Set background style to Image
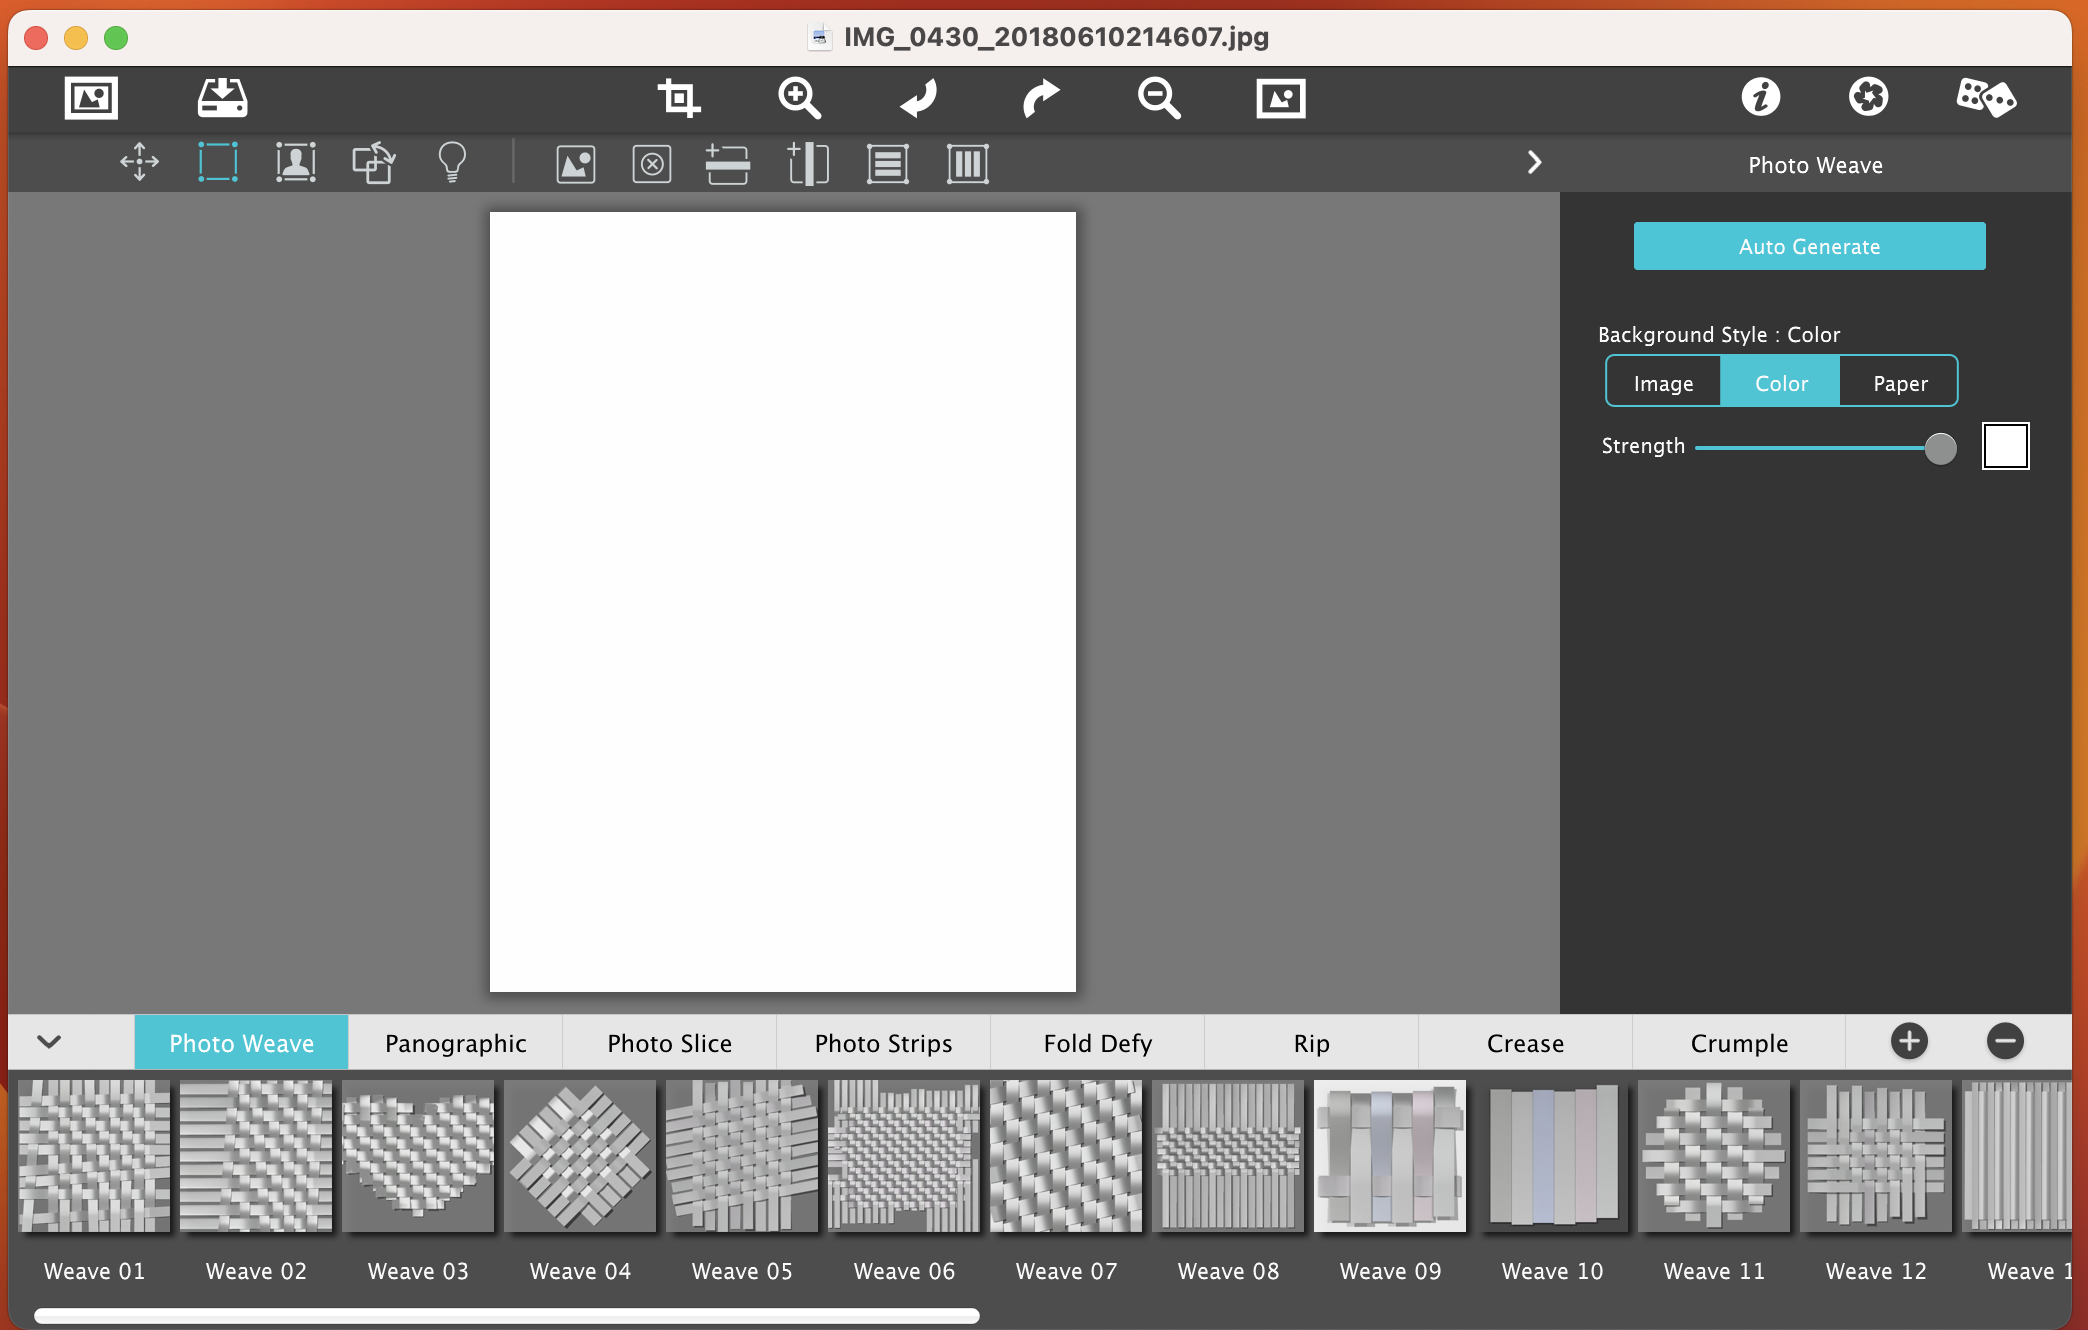Image resolution: width=2088 pixels, height=1330 pixels. click(x=1663, y=383)
